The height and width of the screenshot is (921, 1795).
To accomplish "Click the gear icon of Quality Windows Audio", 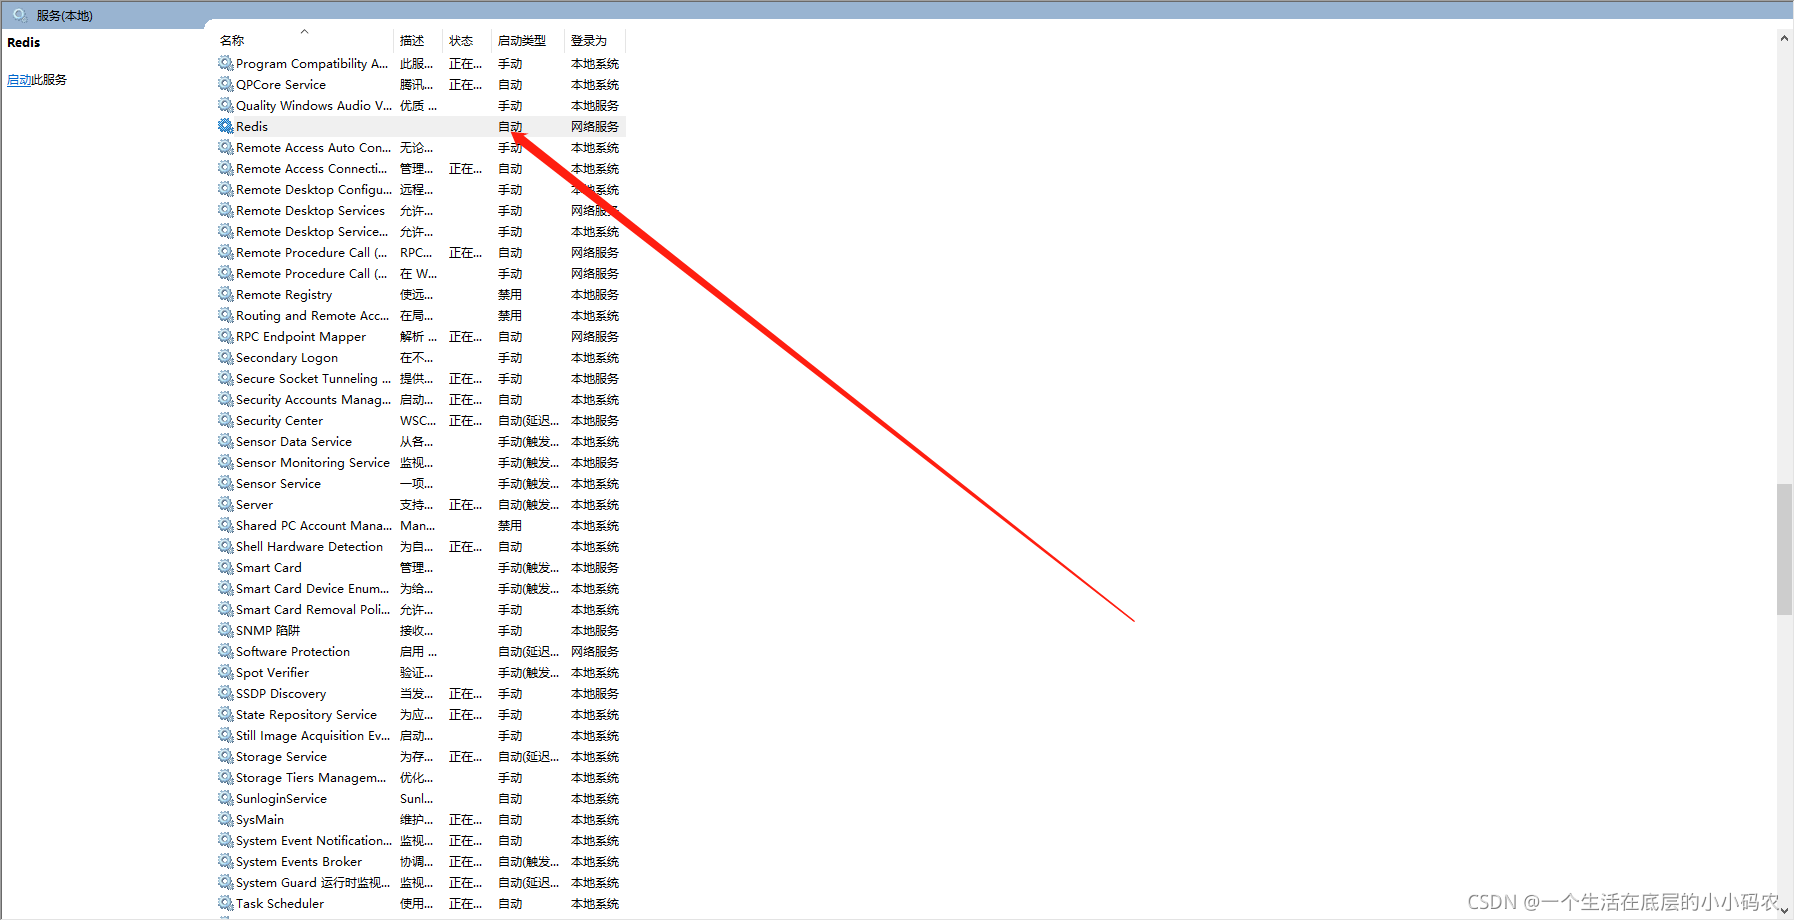I will pyautogui.click(x=226, y=105).
